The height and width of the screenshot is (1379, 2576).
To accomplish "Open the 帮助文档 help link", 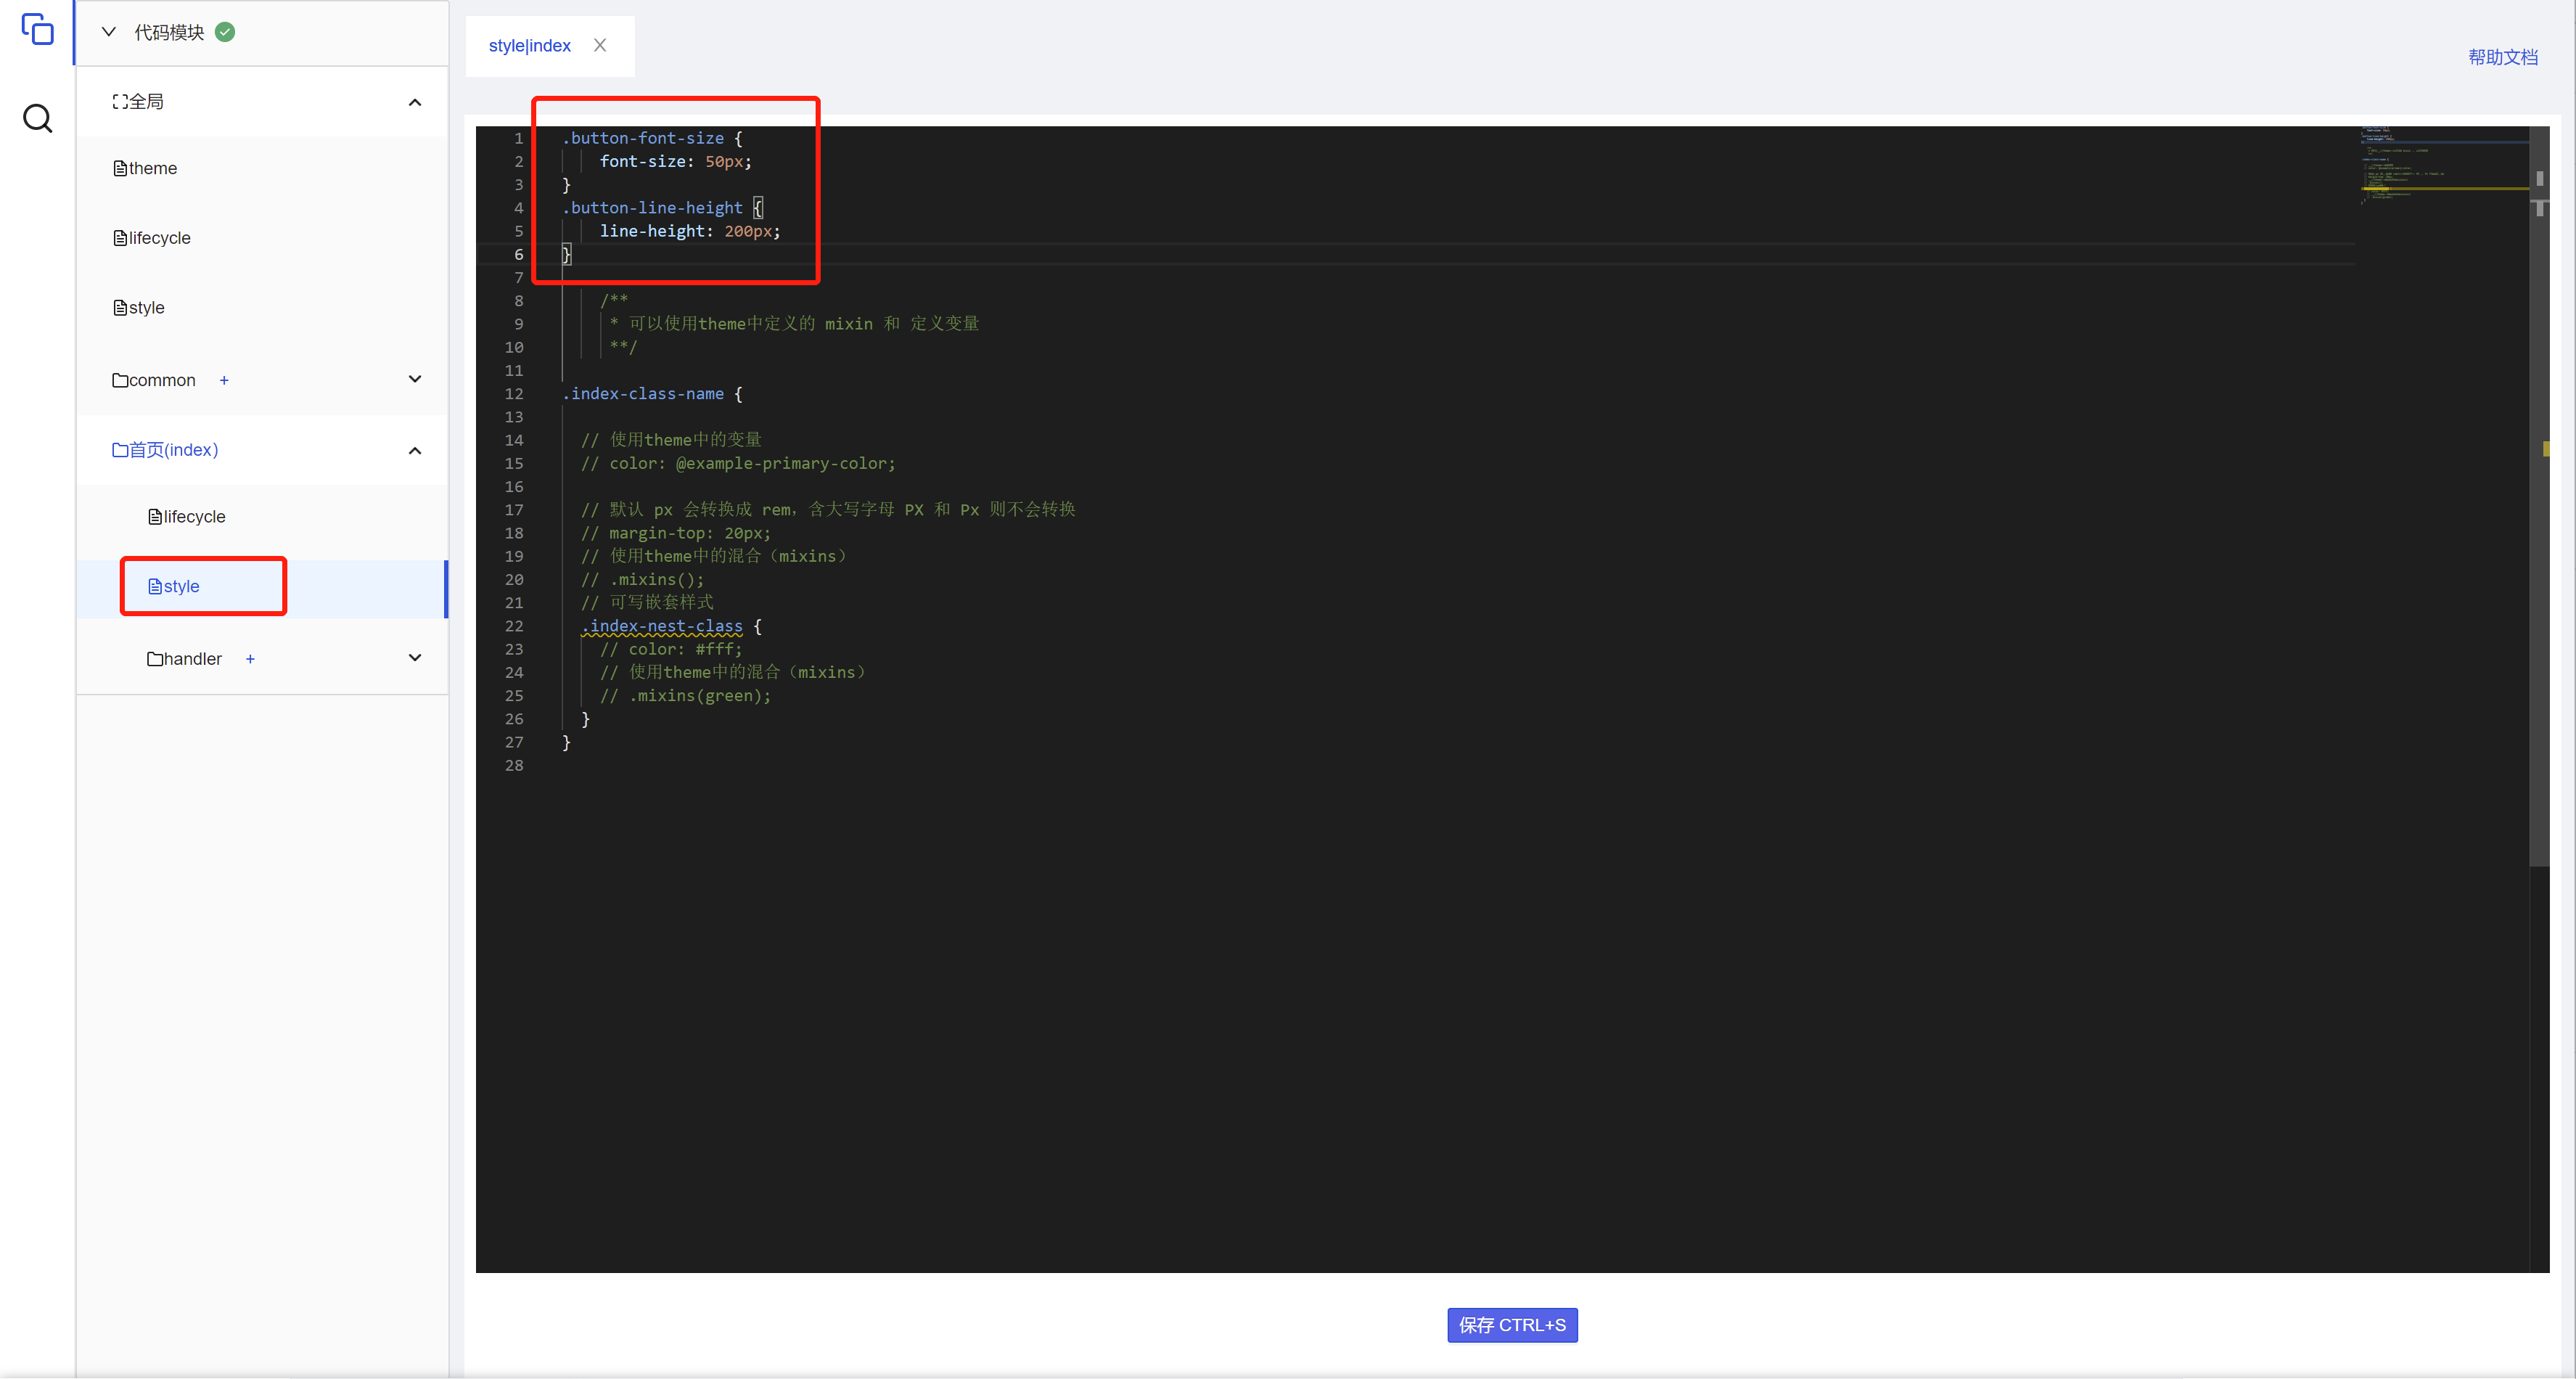I will 2502,57.
